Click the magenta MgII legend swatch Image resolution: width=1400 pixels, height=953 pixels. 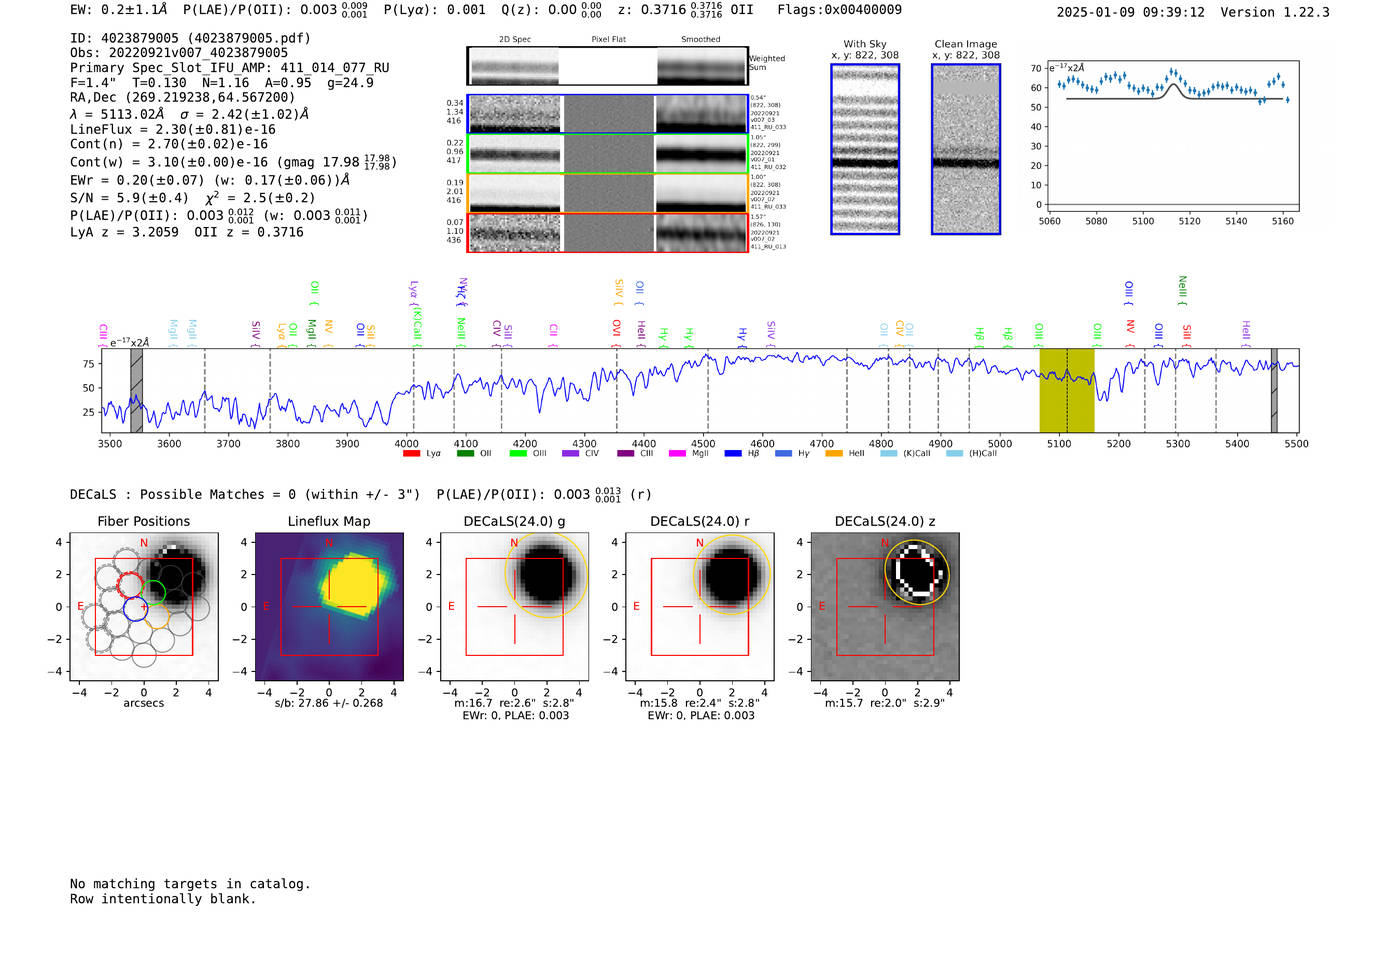coord(678,454)
